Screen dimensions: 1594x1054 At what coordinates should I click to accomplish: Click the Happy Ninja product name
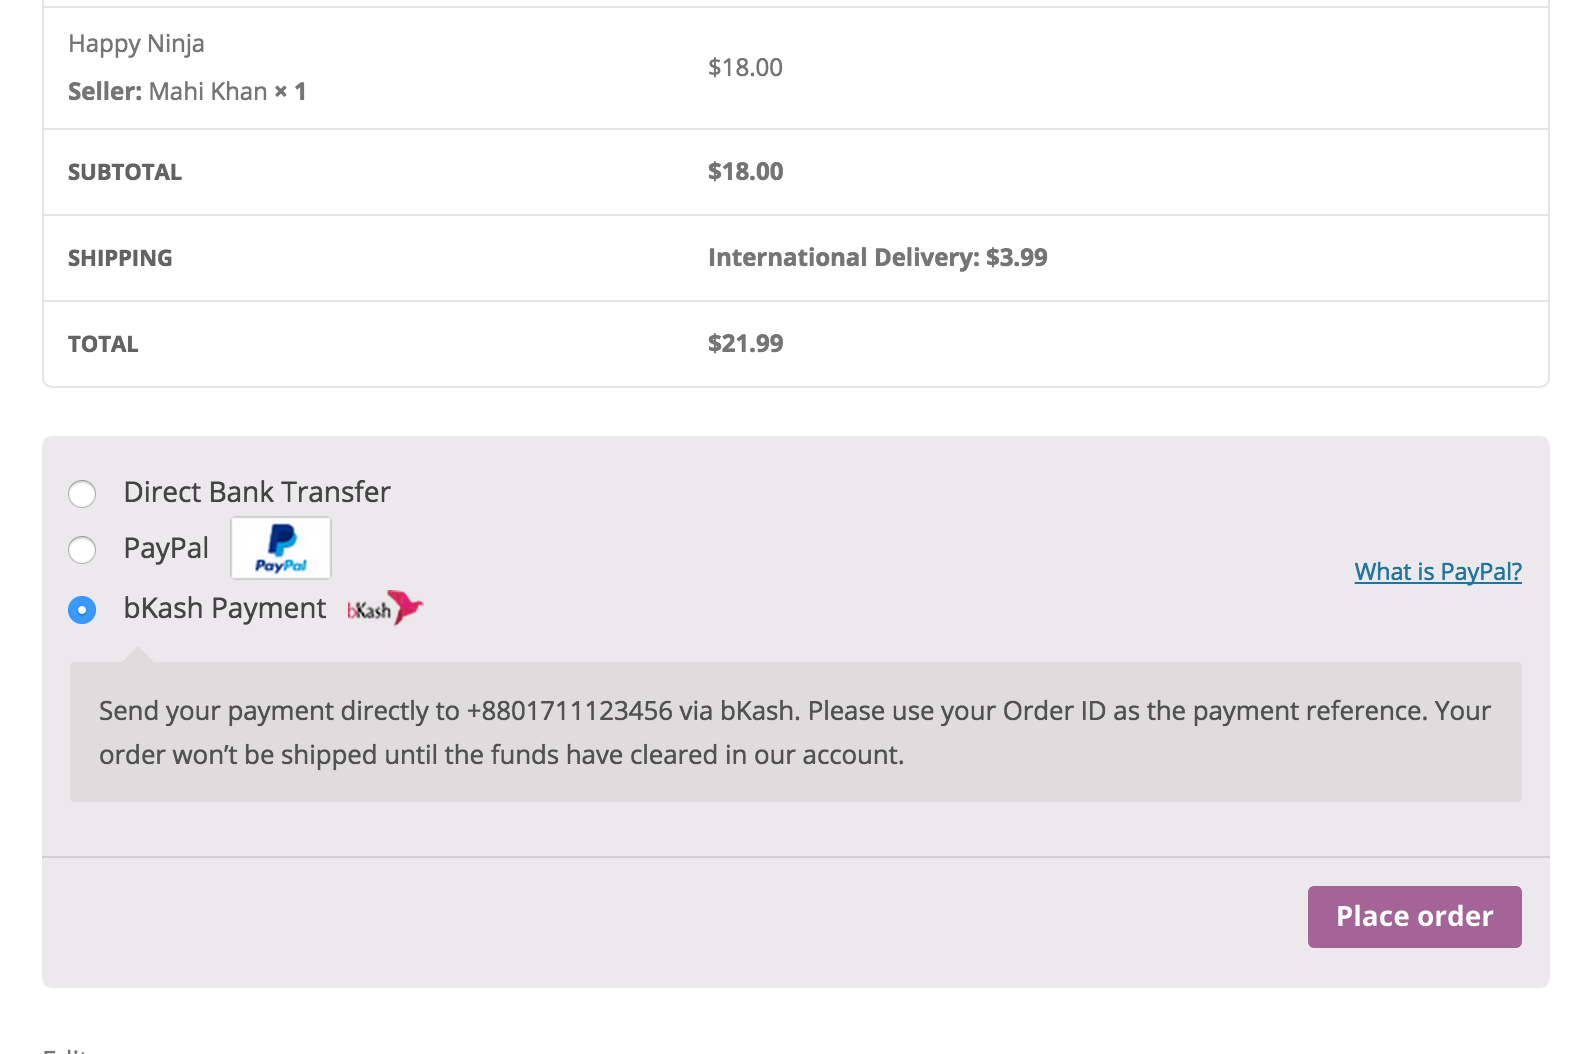pos(136,44)
